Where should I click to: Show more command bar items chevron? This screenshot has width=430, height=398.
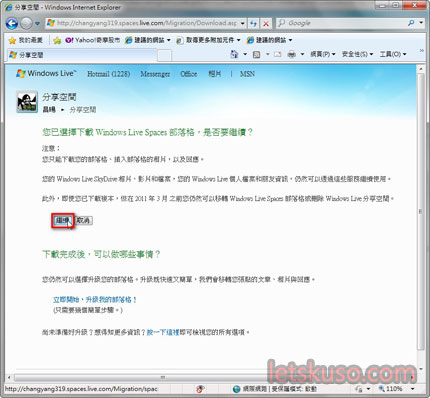coord(422,51)
